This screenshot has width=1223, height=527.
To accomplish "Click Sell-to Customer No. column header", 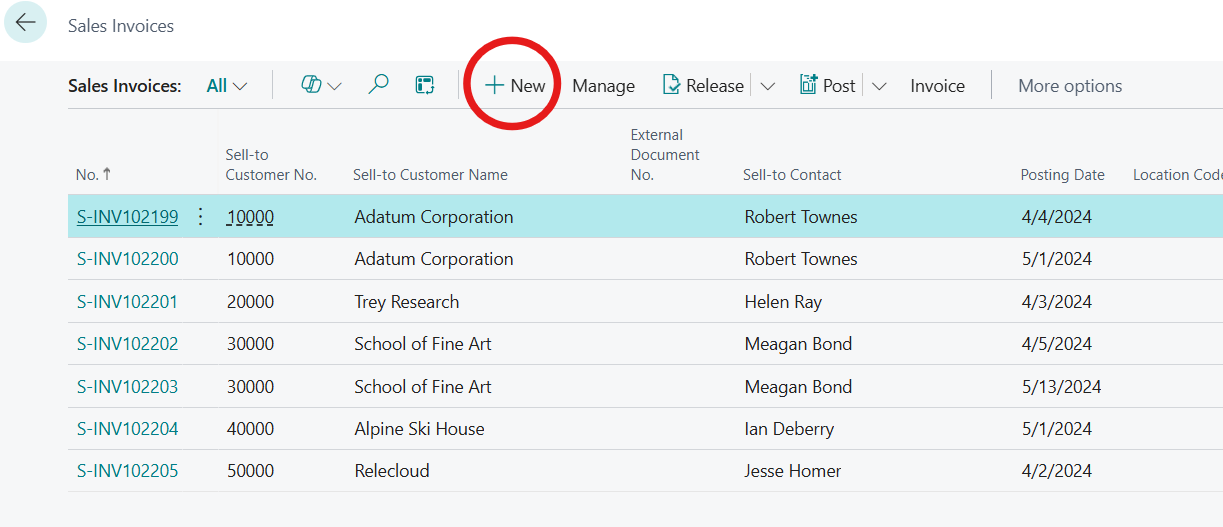I will (271, 165).
